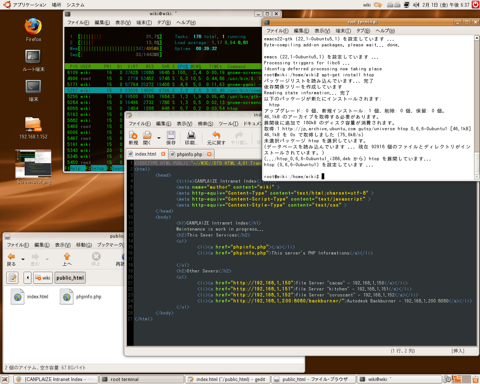Close the index.html tab in gedit

click(x=163, y=154)
